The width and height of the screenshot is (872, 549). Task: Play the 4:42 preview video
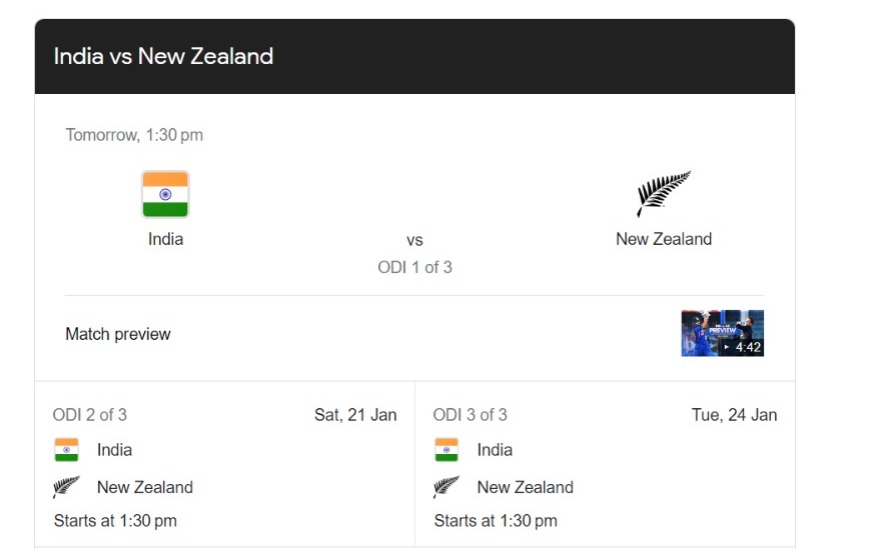(x=743, y=347)
